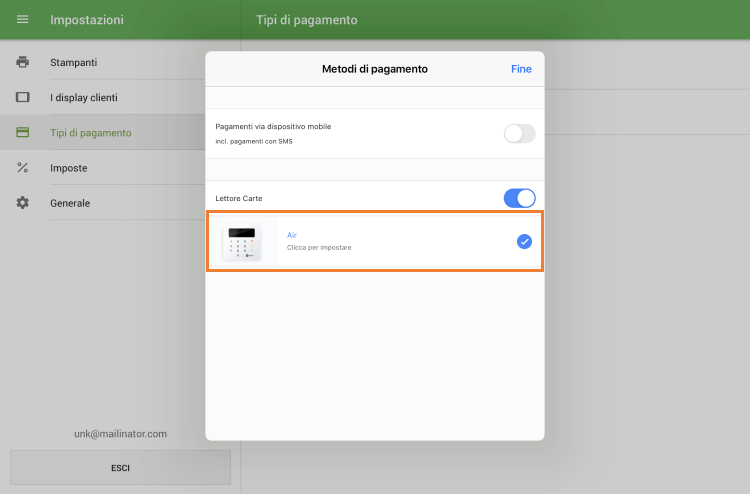Uncheck the blue checkmark on Air reader

coord(524,241)
